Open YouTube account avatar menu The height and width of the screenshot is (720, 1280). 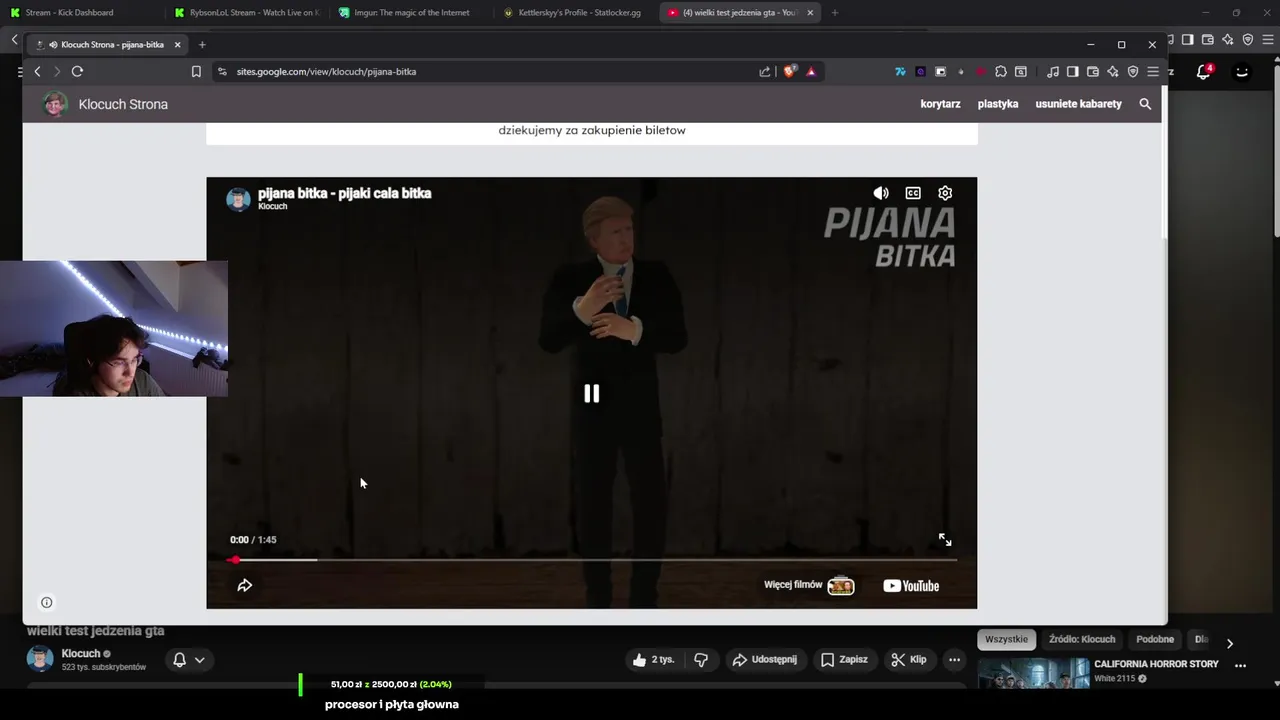coord(1242,72)
